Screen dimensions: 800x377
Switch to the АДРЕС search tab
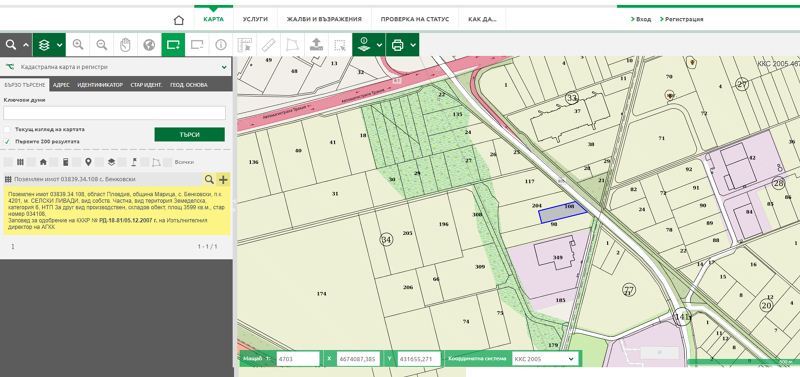(x=61, y=85)
